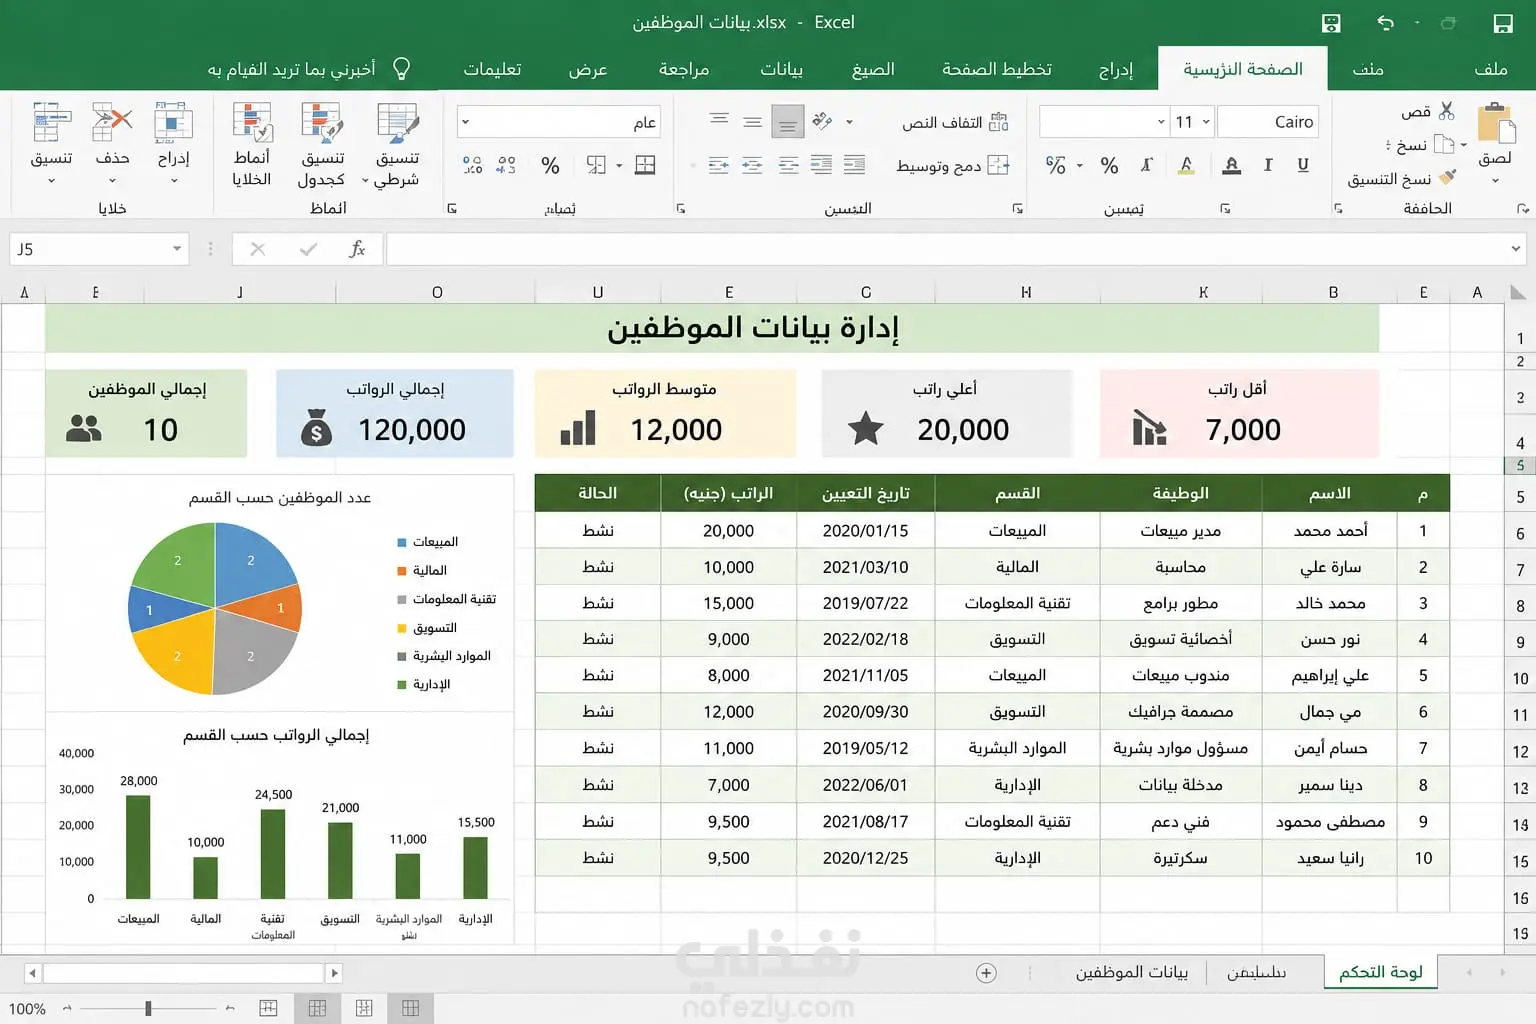Click the formula bar cancel X icon
The height and width of the screenshot is (1024, 1536).
pos(258,249)
